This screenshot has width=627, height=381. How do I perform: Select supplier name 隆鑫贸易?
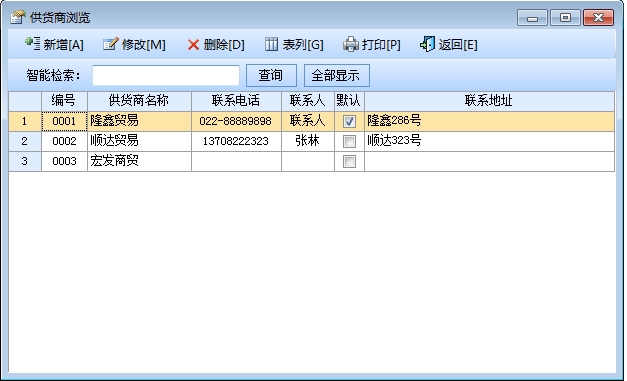pyautogui.click(x=139, y=121)
